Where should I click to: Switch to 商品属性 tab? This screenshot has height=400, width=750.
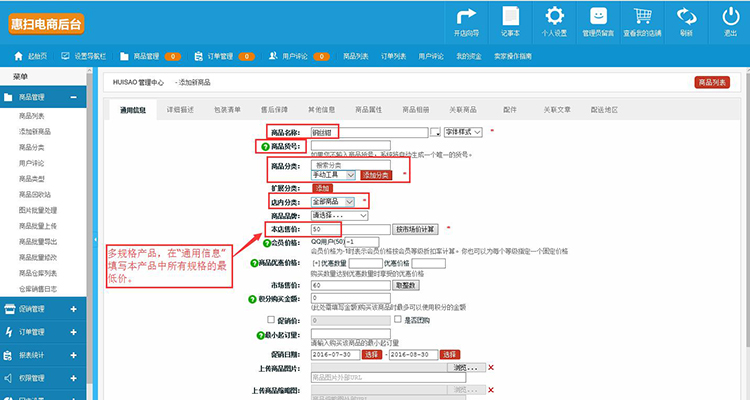[369, 110]
